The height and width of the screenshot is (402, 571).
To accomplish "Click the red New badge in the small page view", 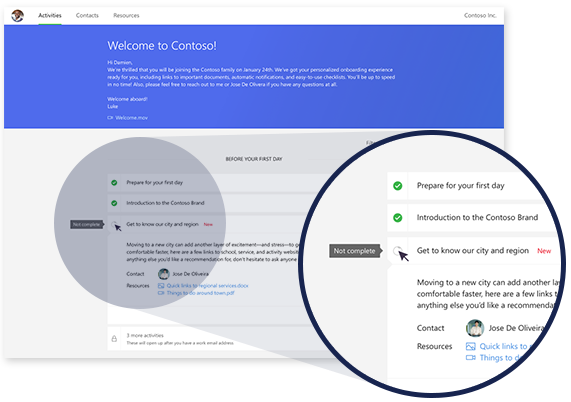I will 208,225.
